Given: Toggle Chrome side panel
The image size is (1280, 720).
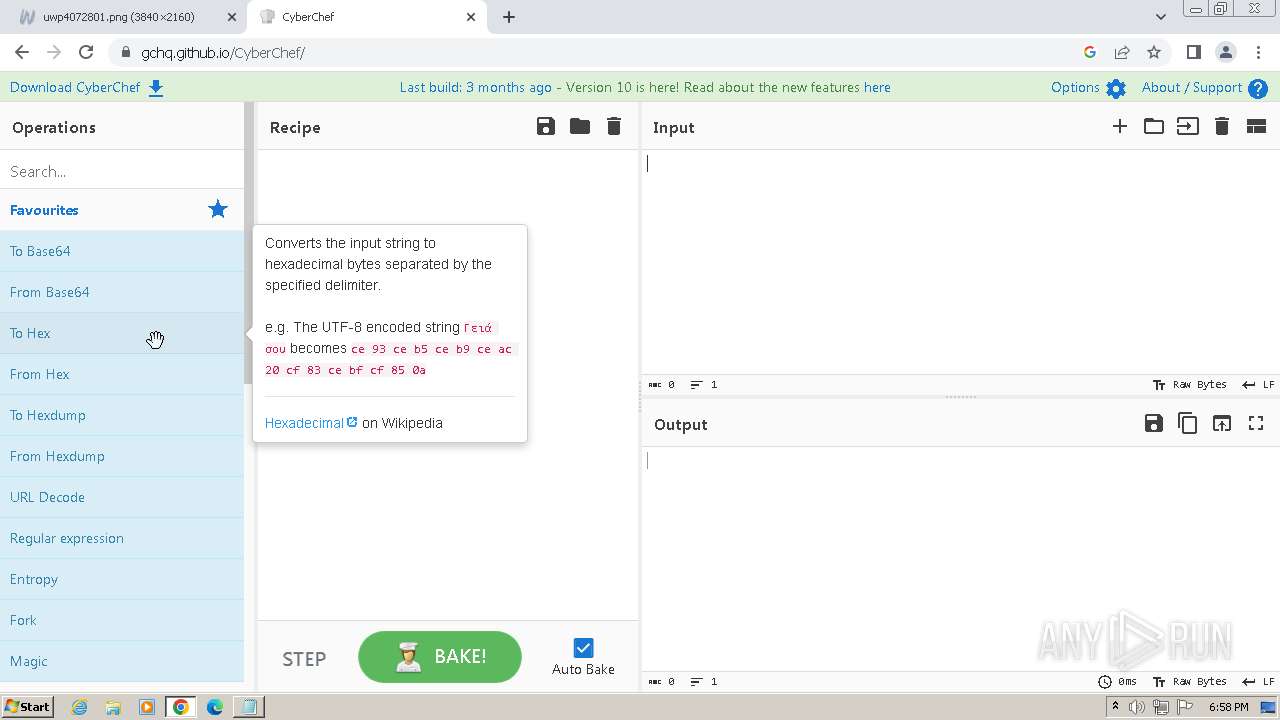Looking at the screenshot, I should pos(1193,52).
